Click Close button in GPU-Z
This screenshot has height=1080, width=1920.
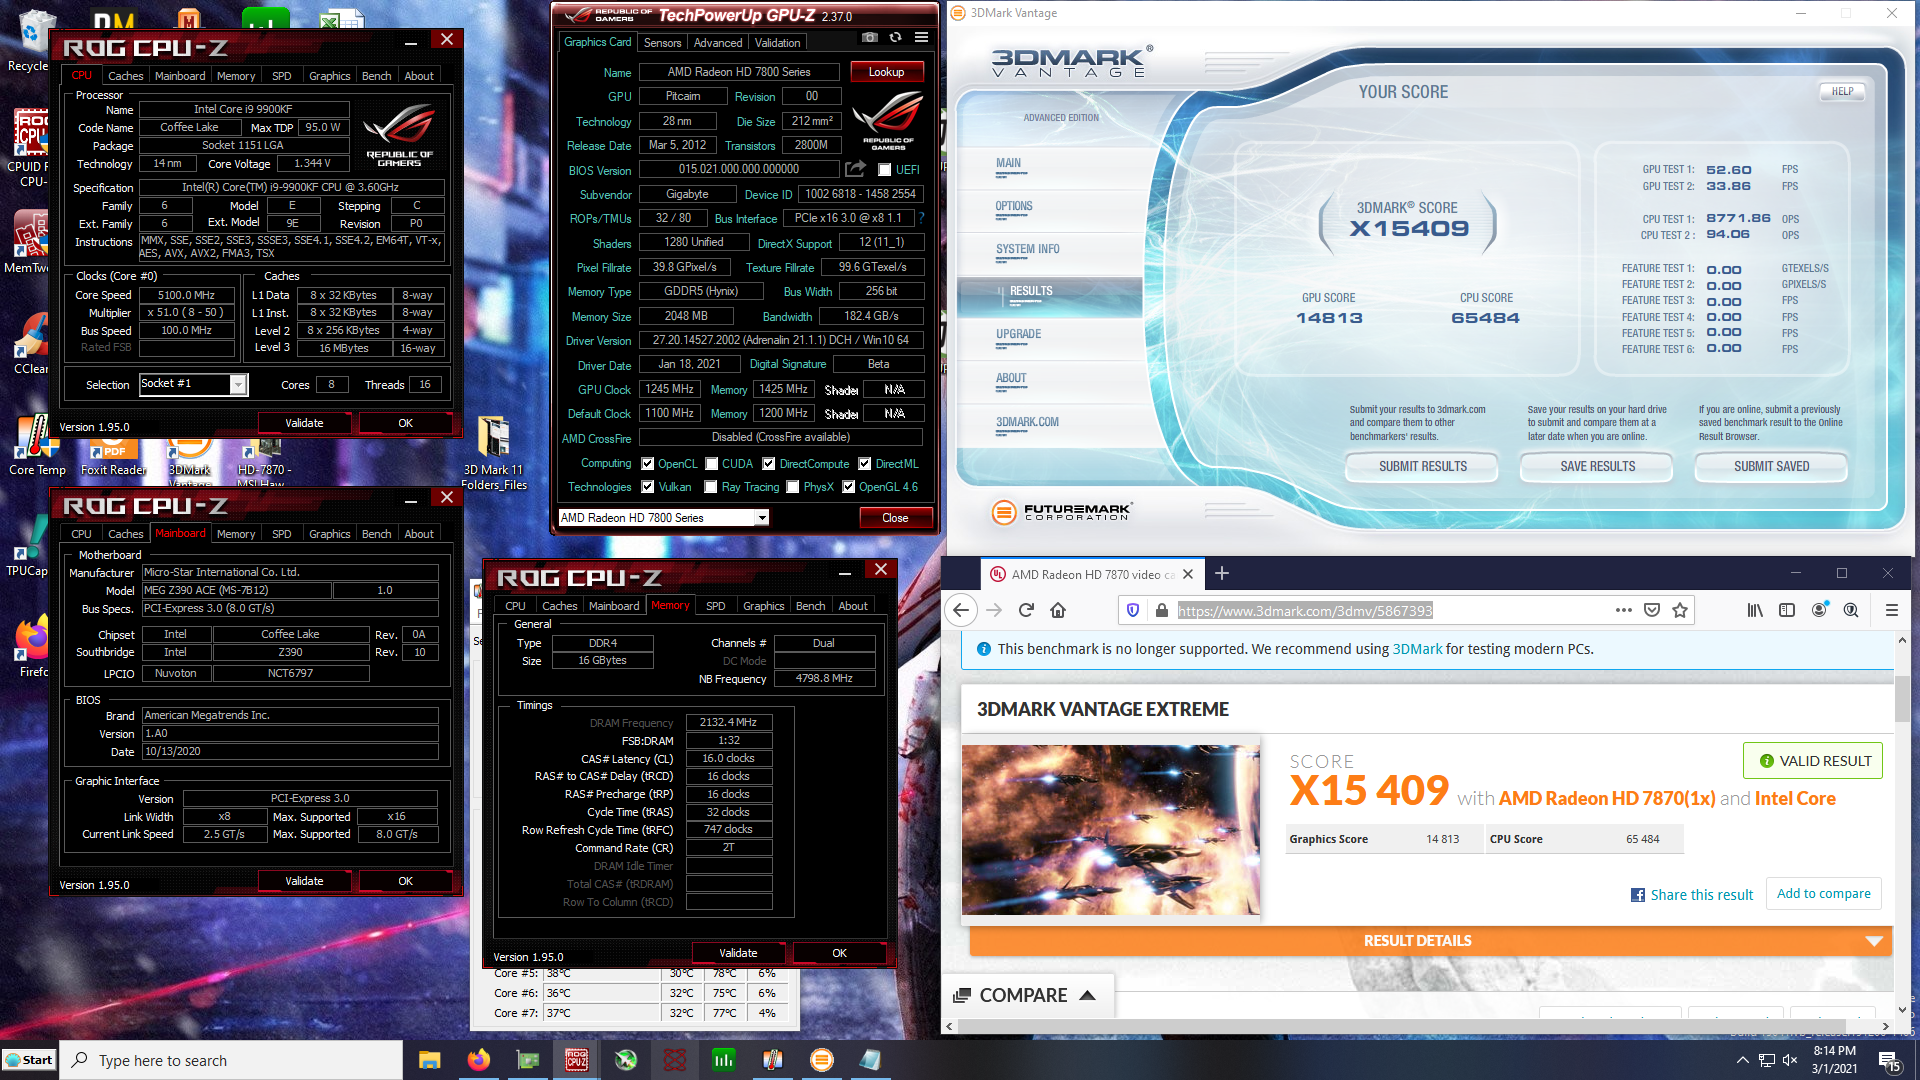click(895, 518)
